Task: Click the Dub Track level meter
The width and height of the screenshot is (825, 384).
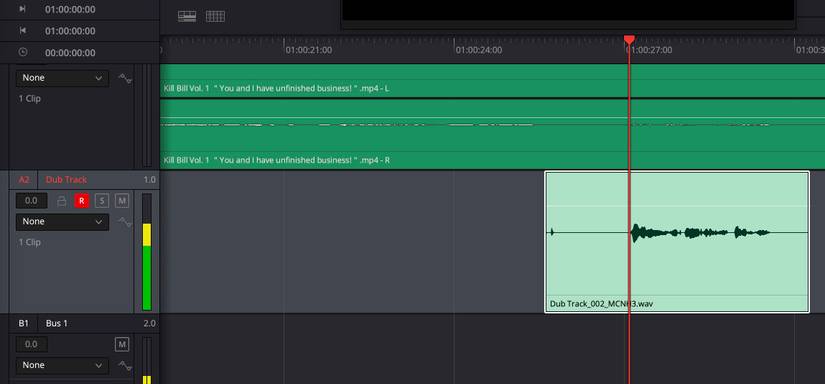Action: 147,252
